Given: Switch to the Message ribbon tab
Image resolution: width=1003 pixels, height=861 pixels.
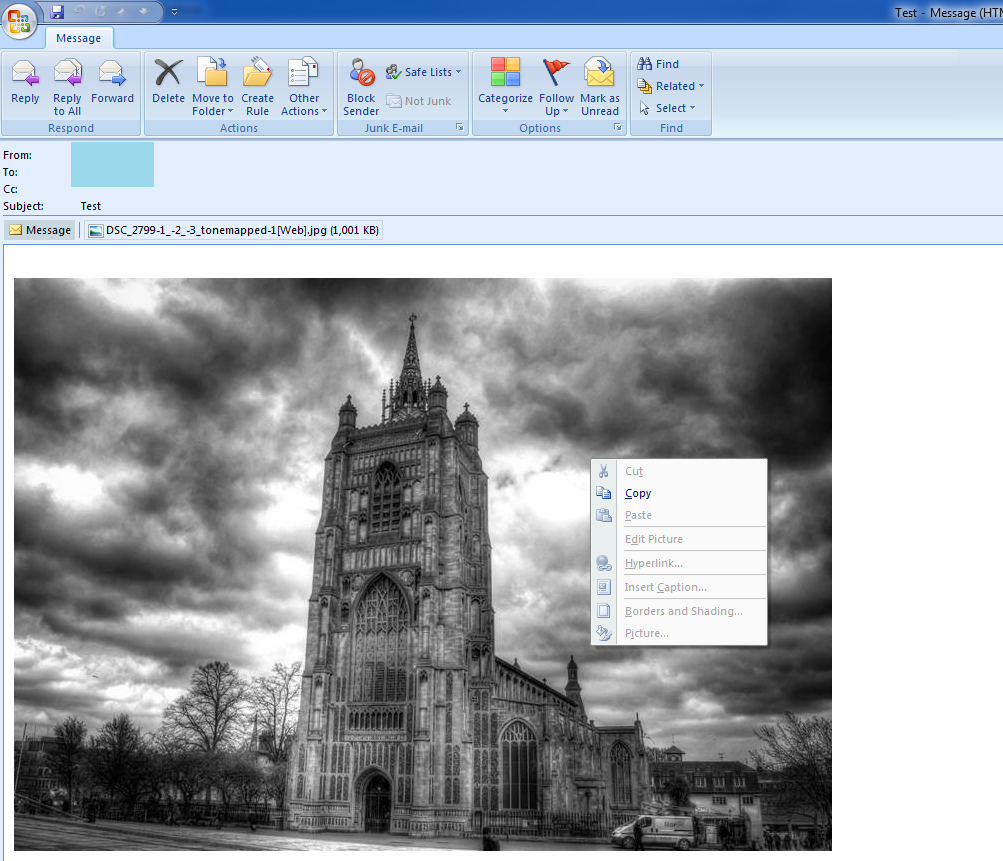Looking at the screenshot, I should pos(78,38).
